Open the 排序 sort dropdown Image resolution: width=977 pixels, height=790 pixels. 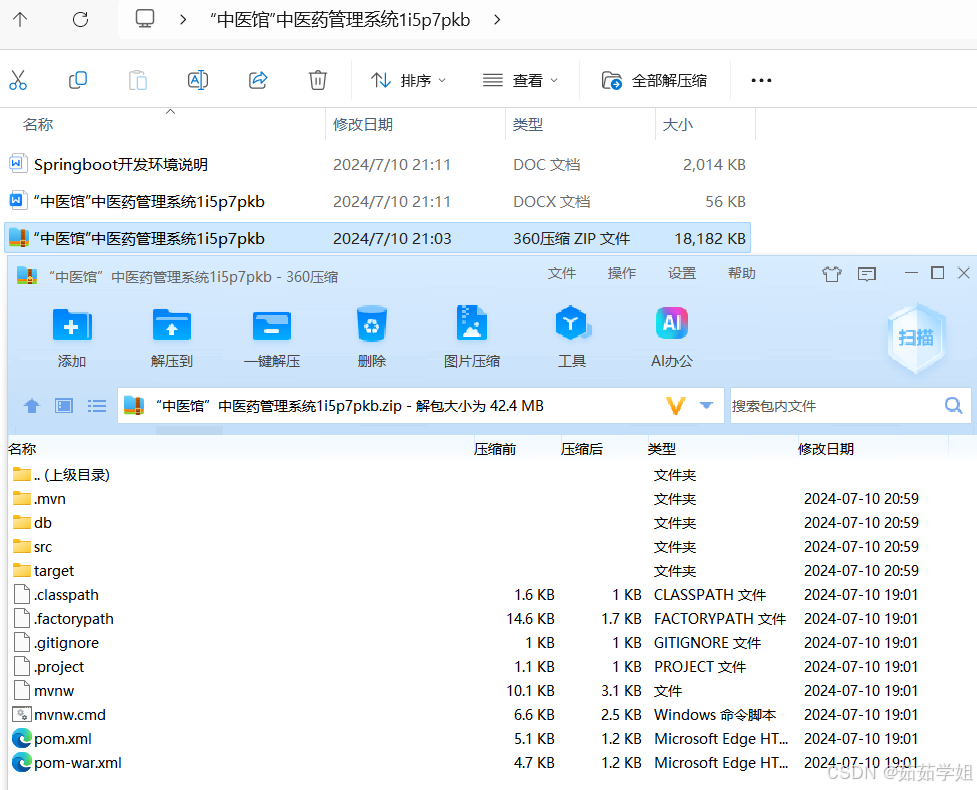pos(409,80)
